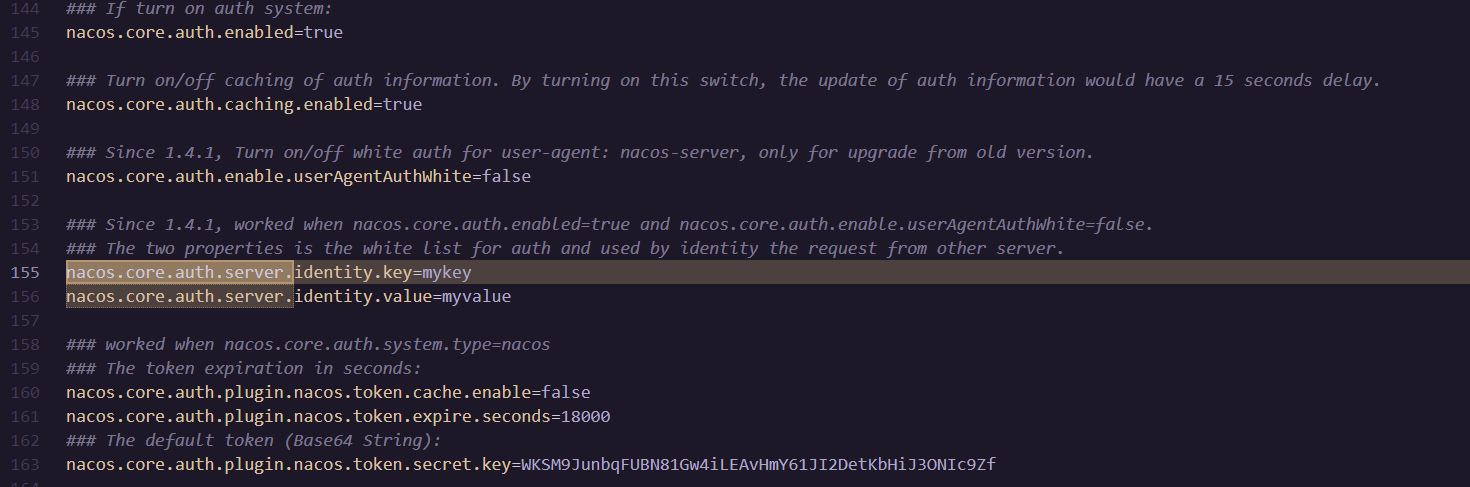The width and height of the screenshot is (1470, 487).
Task: Click line number 151 in the gutter
Action: 26,176
